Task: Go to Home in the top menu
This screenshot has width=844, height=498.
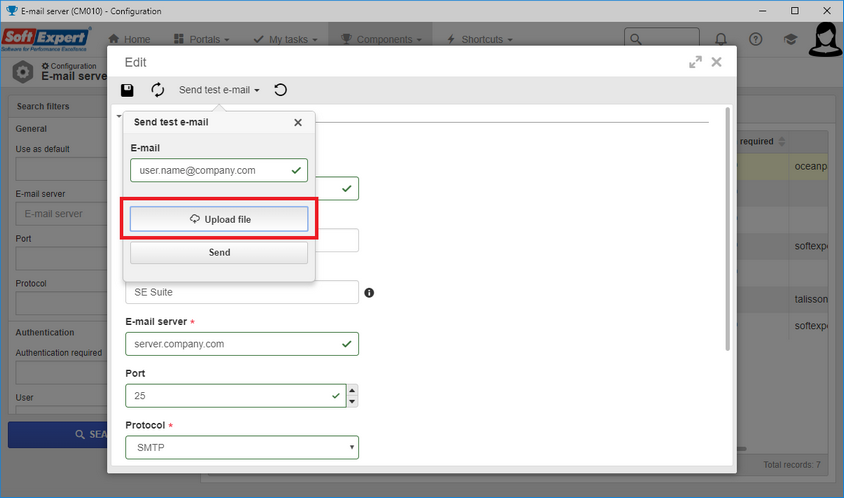Action: (x=129, y=39)
